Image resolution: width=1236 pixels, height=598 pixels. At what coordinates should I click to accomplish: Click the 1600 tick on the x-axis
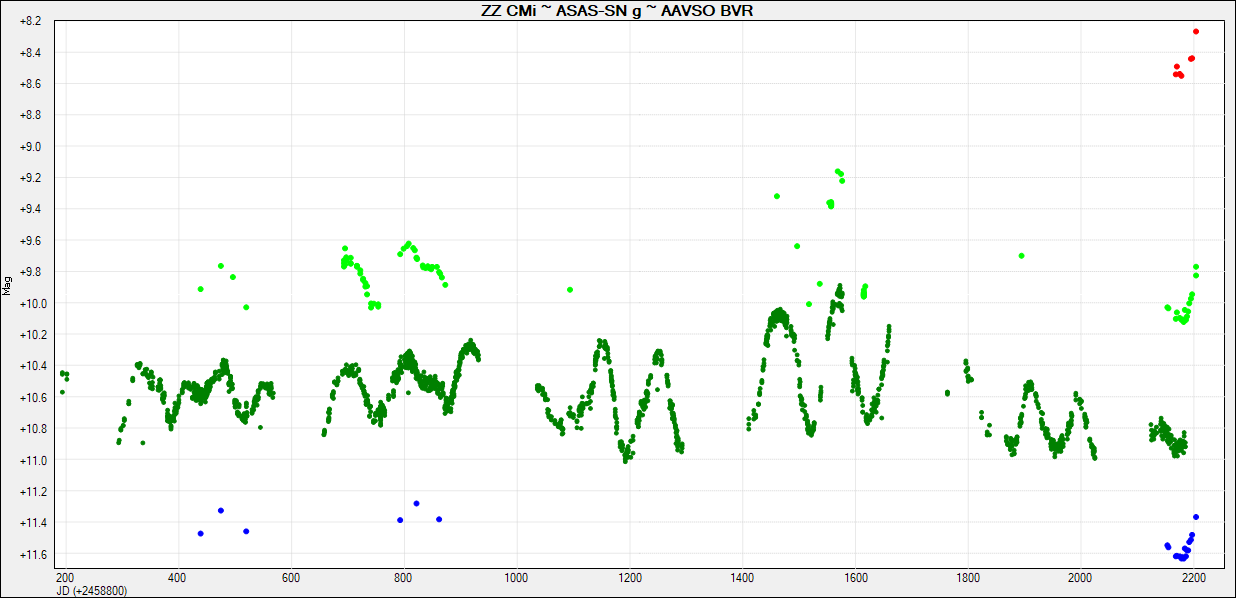point(855,578)
